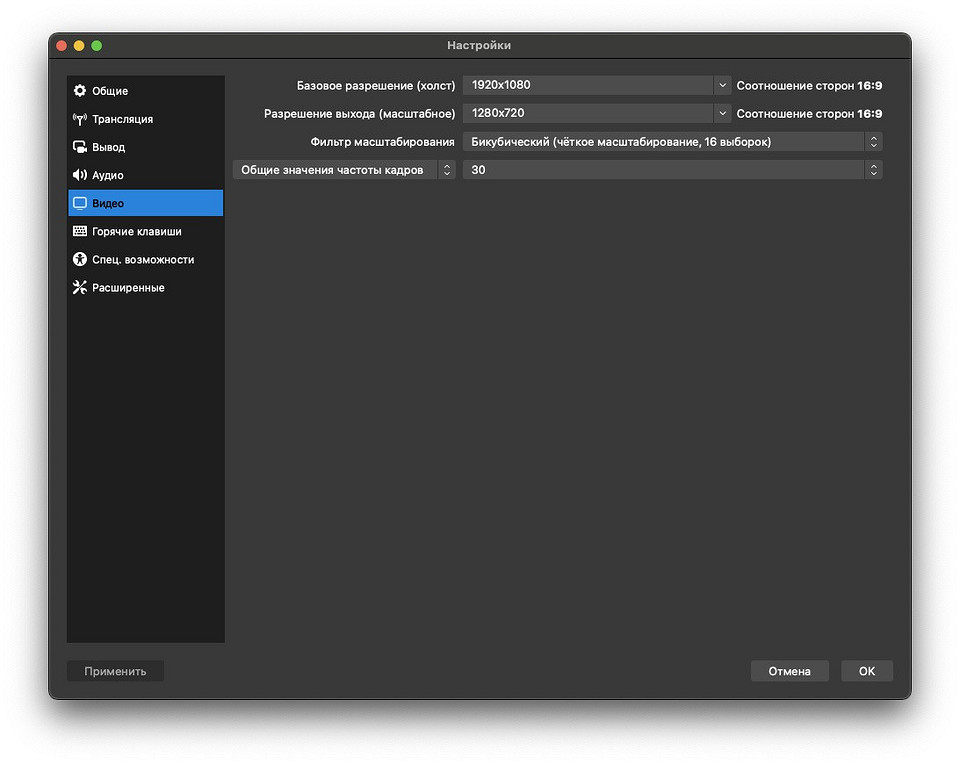Open the Общие значения частоты кадров selector

[344, 170]
